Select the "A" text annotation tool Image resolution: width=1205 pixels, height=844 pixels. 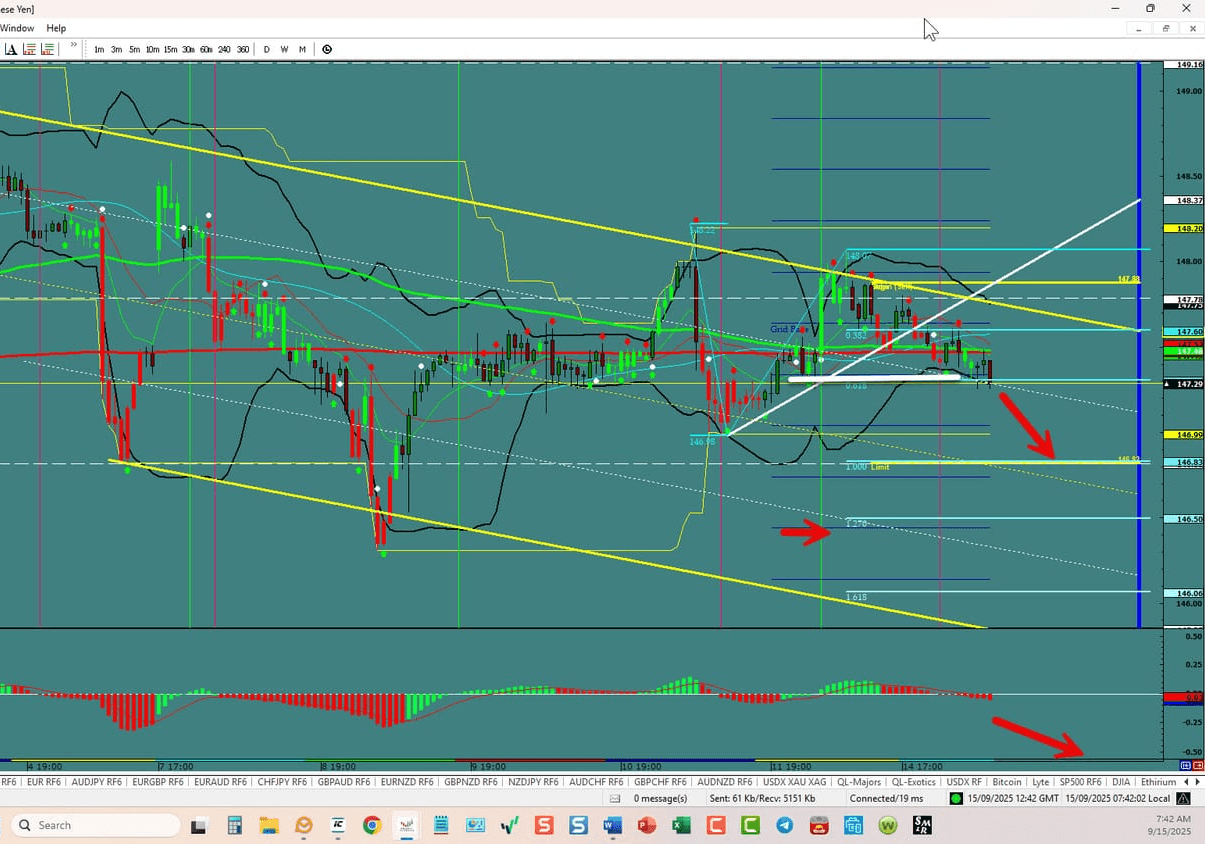click(x=12, y=48)
